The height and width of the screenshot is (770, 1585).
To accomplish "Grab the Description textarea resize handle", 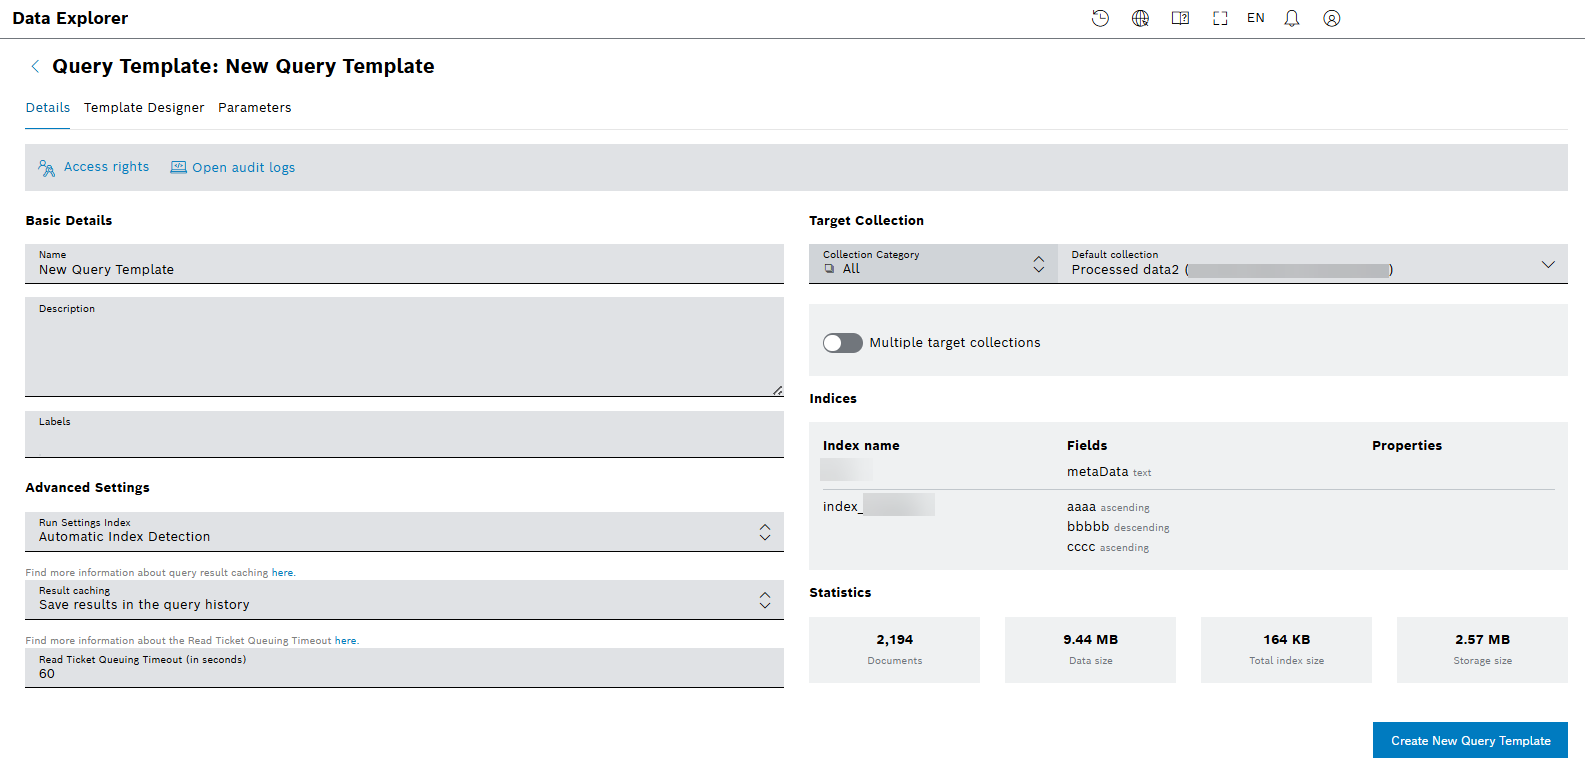I will [777, 390].
